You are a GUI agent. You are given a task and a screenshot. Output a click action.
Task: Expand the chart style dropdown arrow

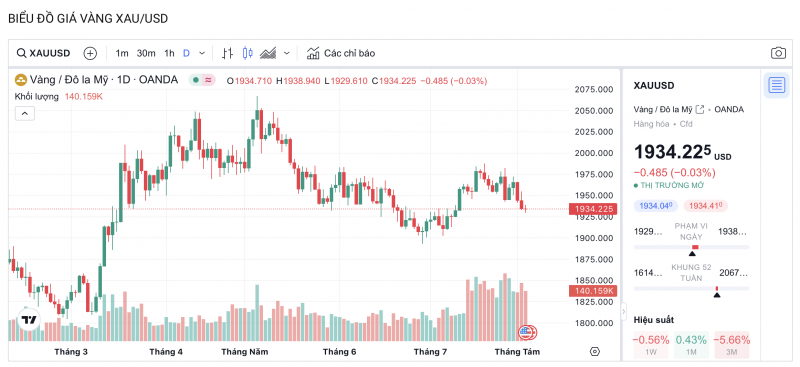[x=287, y=53]
